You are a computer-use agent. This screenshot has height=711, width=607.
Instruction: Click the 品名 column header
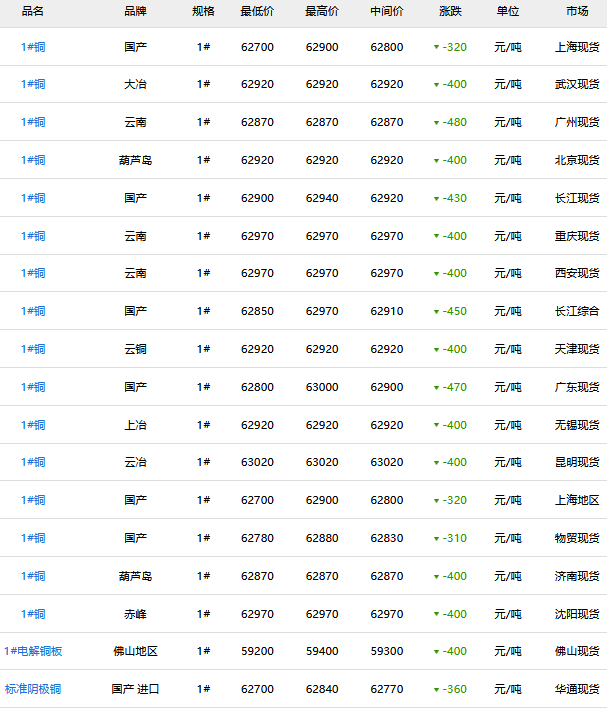pyautogui.click(x=33, y=11)
